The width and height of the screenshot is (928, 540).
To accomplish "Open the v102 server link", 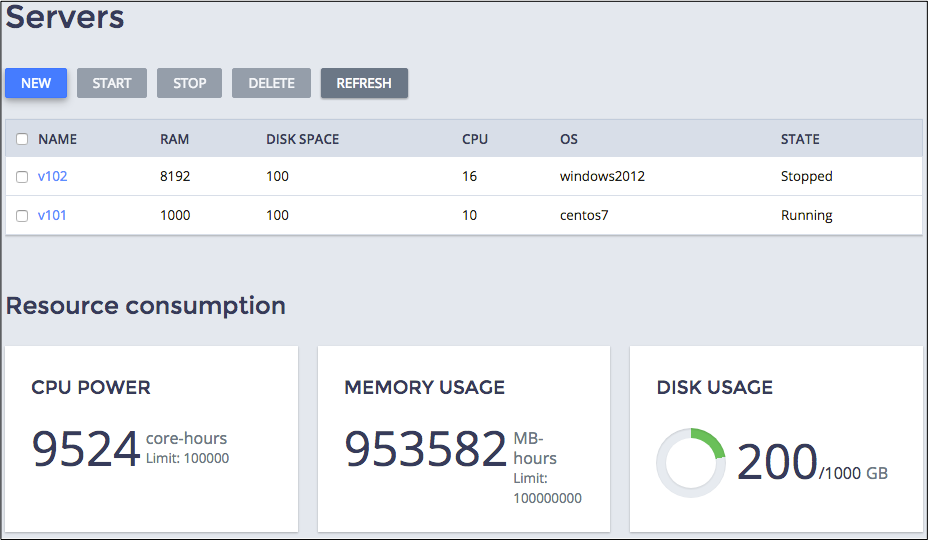I will pos(52,176).
